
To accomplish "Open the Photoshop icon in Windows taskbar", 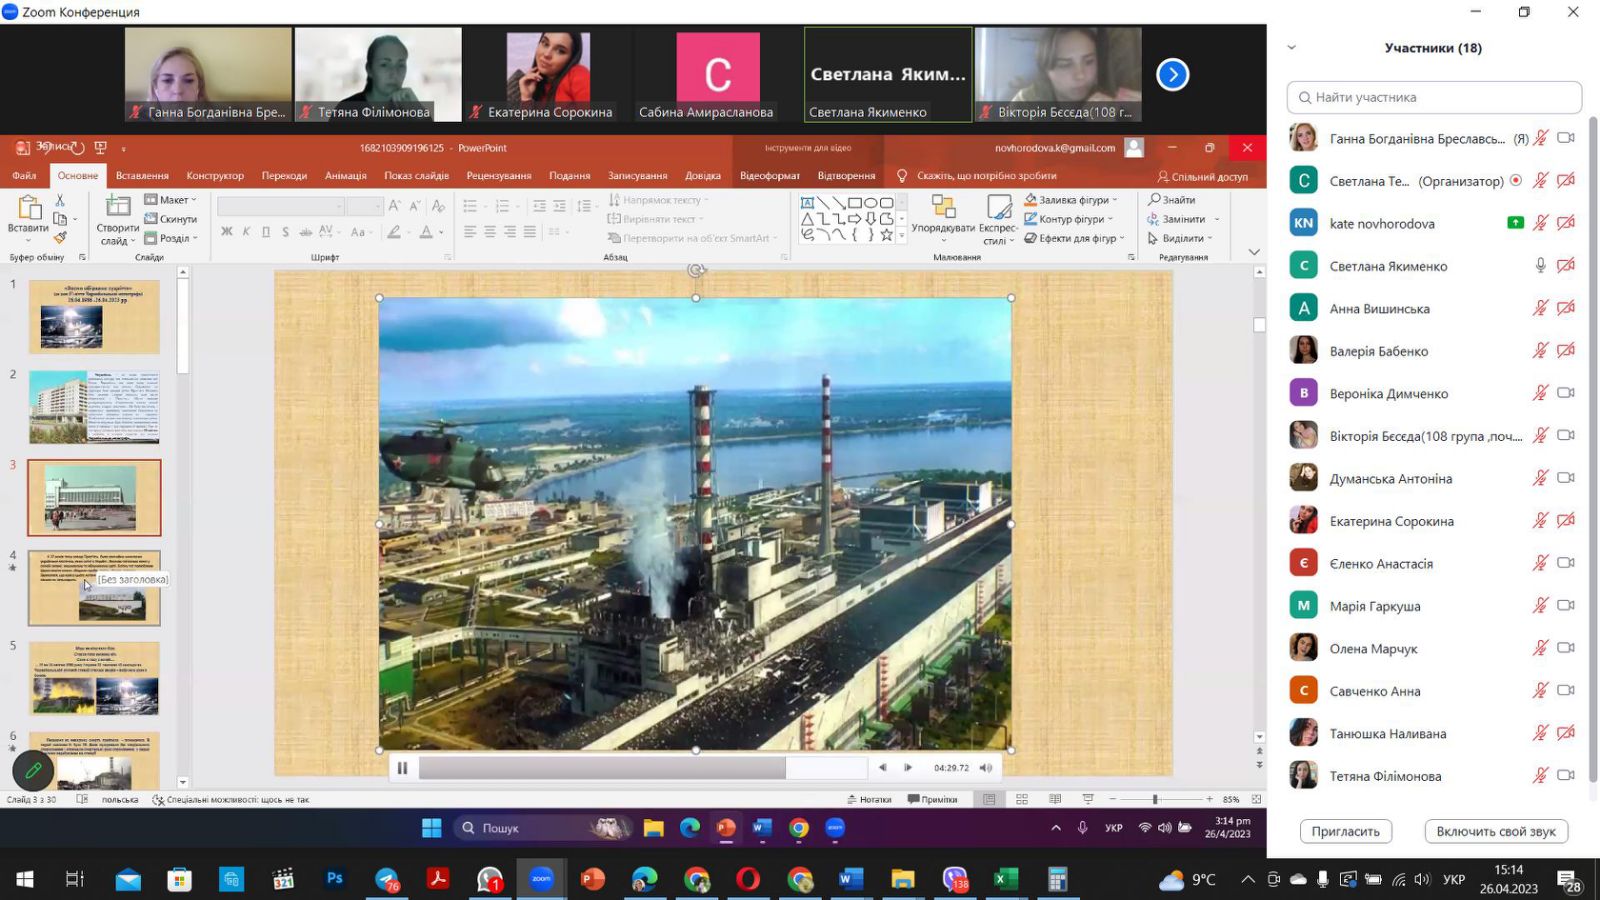I will (334, 879).
